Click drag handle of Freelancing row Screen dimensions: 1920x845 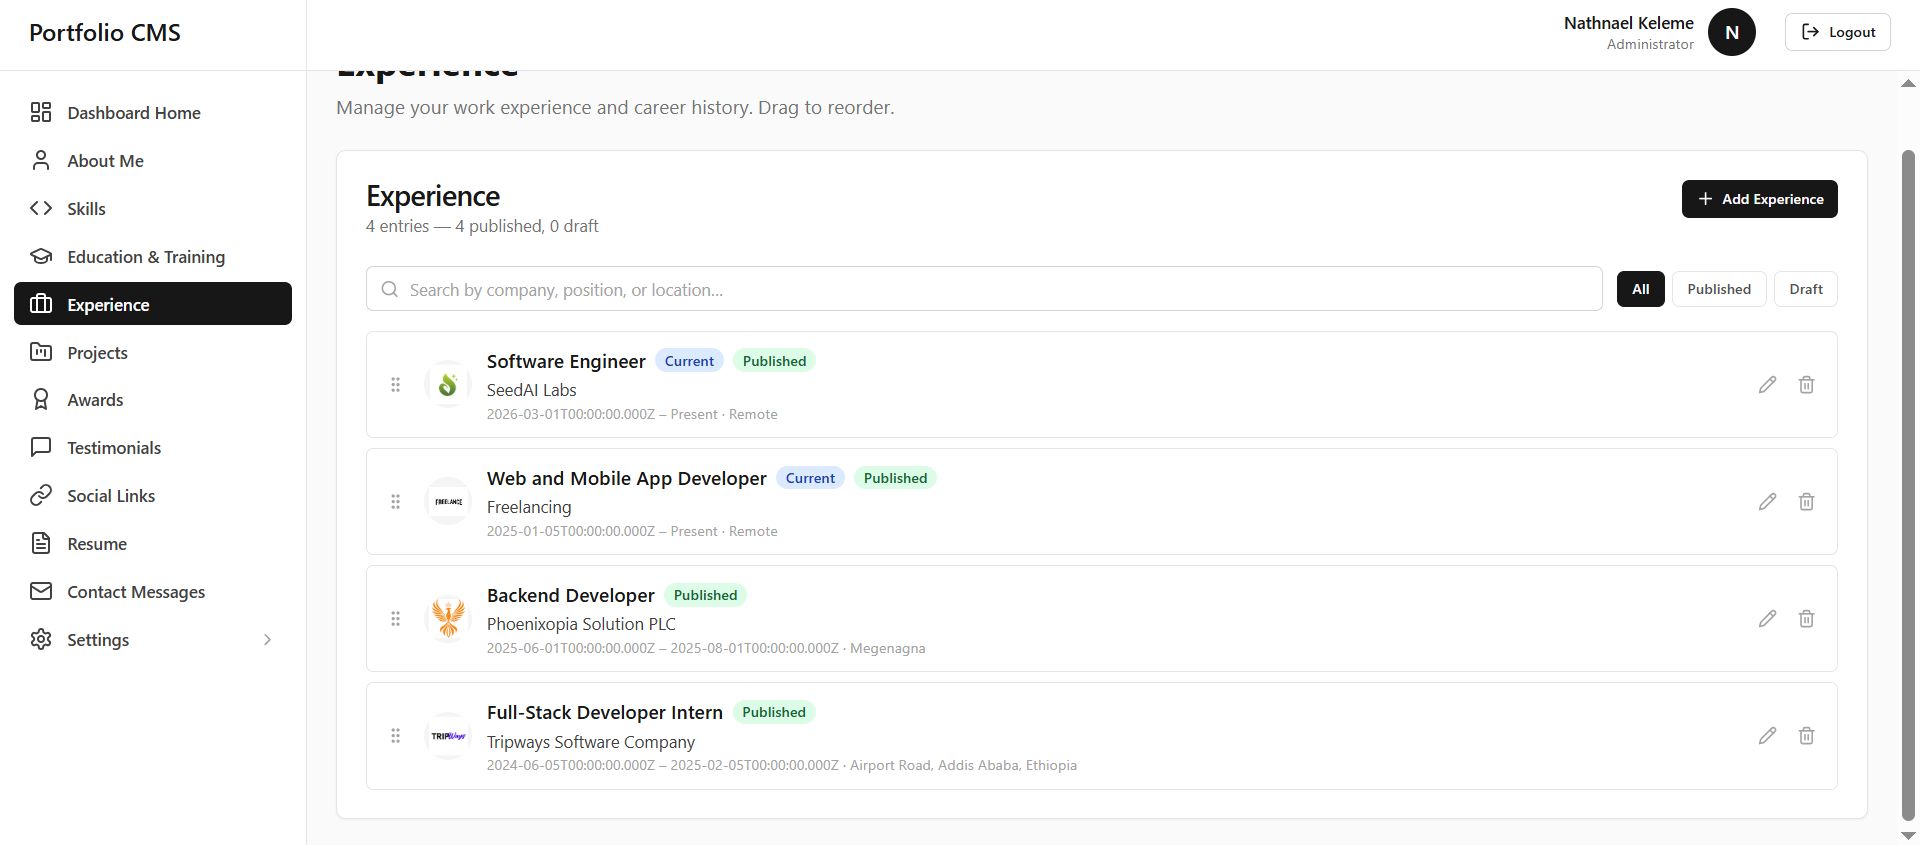[x=395, y=502]
